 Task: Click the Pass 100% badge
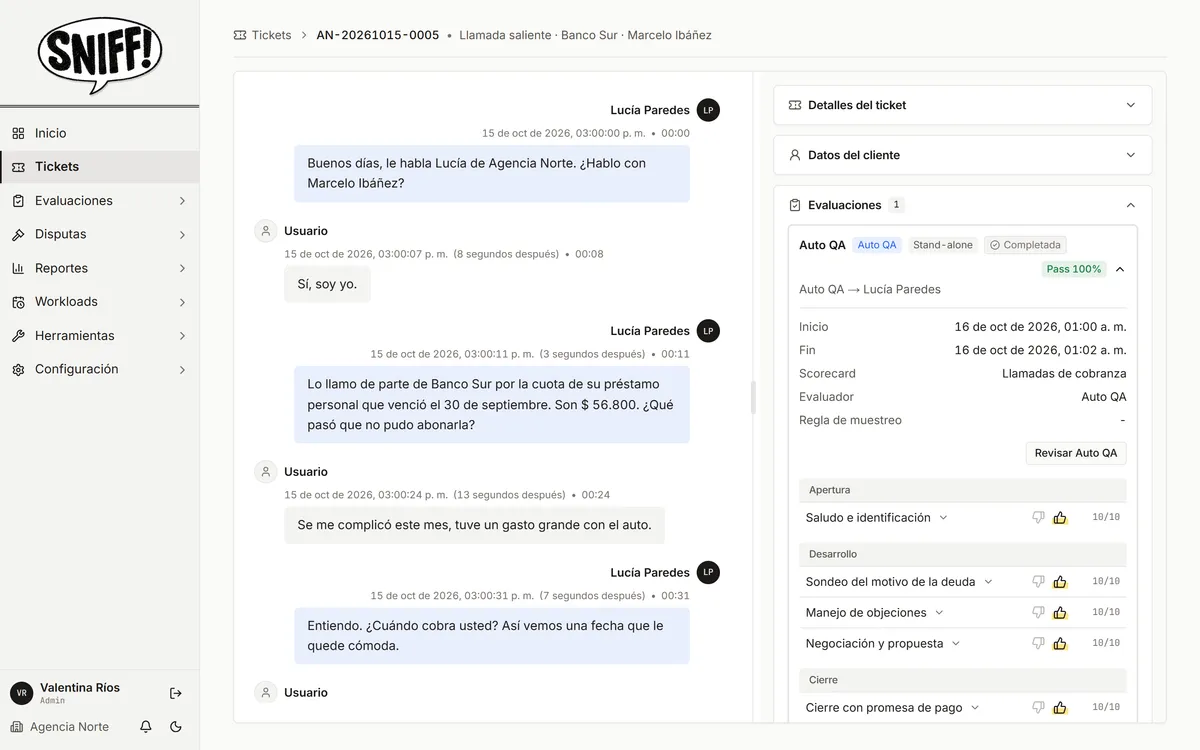[x=1074, y=269]
